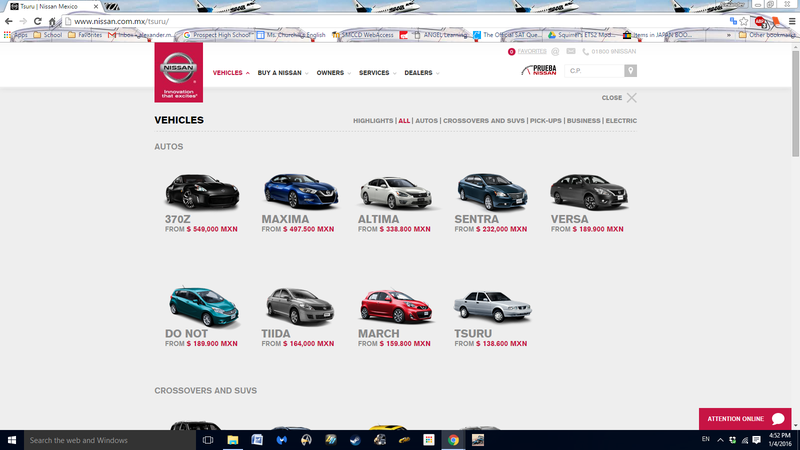
Task: Open Task View on the taskbar
Action: tap(208, 440)
